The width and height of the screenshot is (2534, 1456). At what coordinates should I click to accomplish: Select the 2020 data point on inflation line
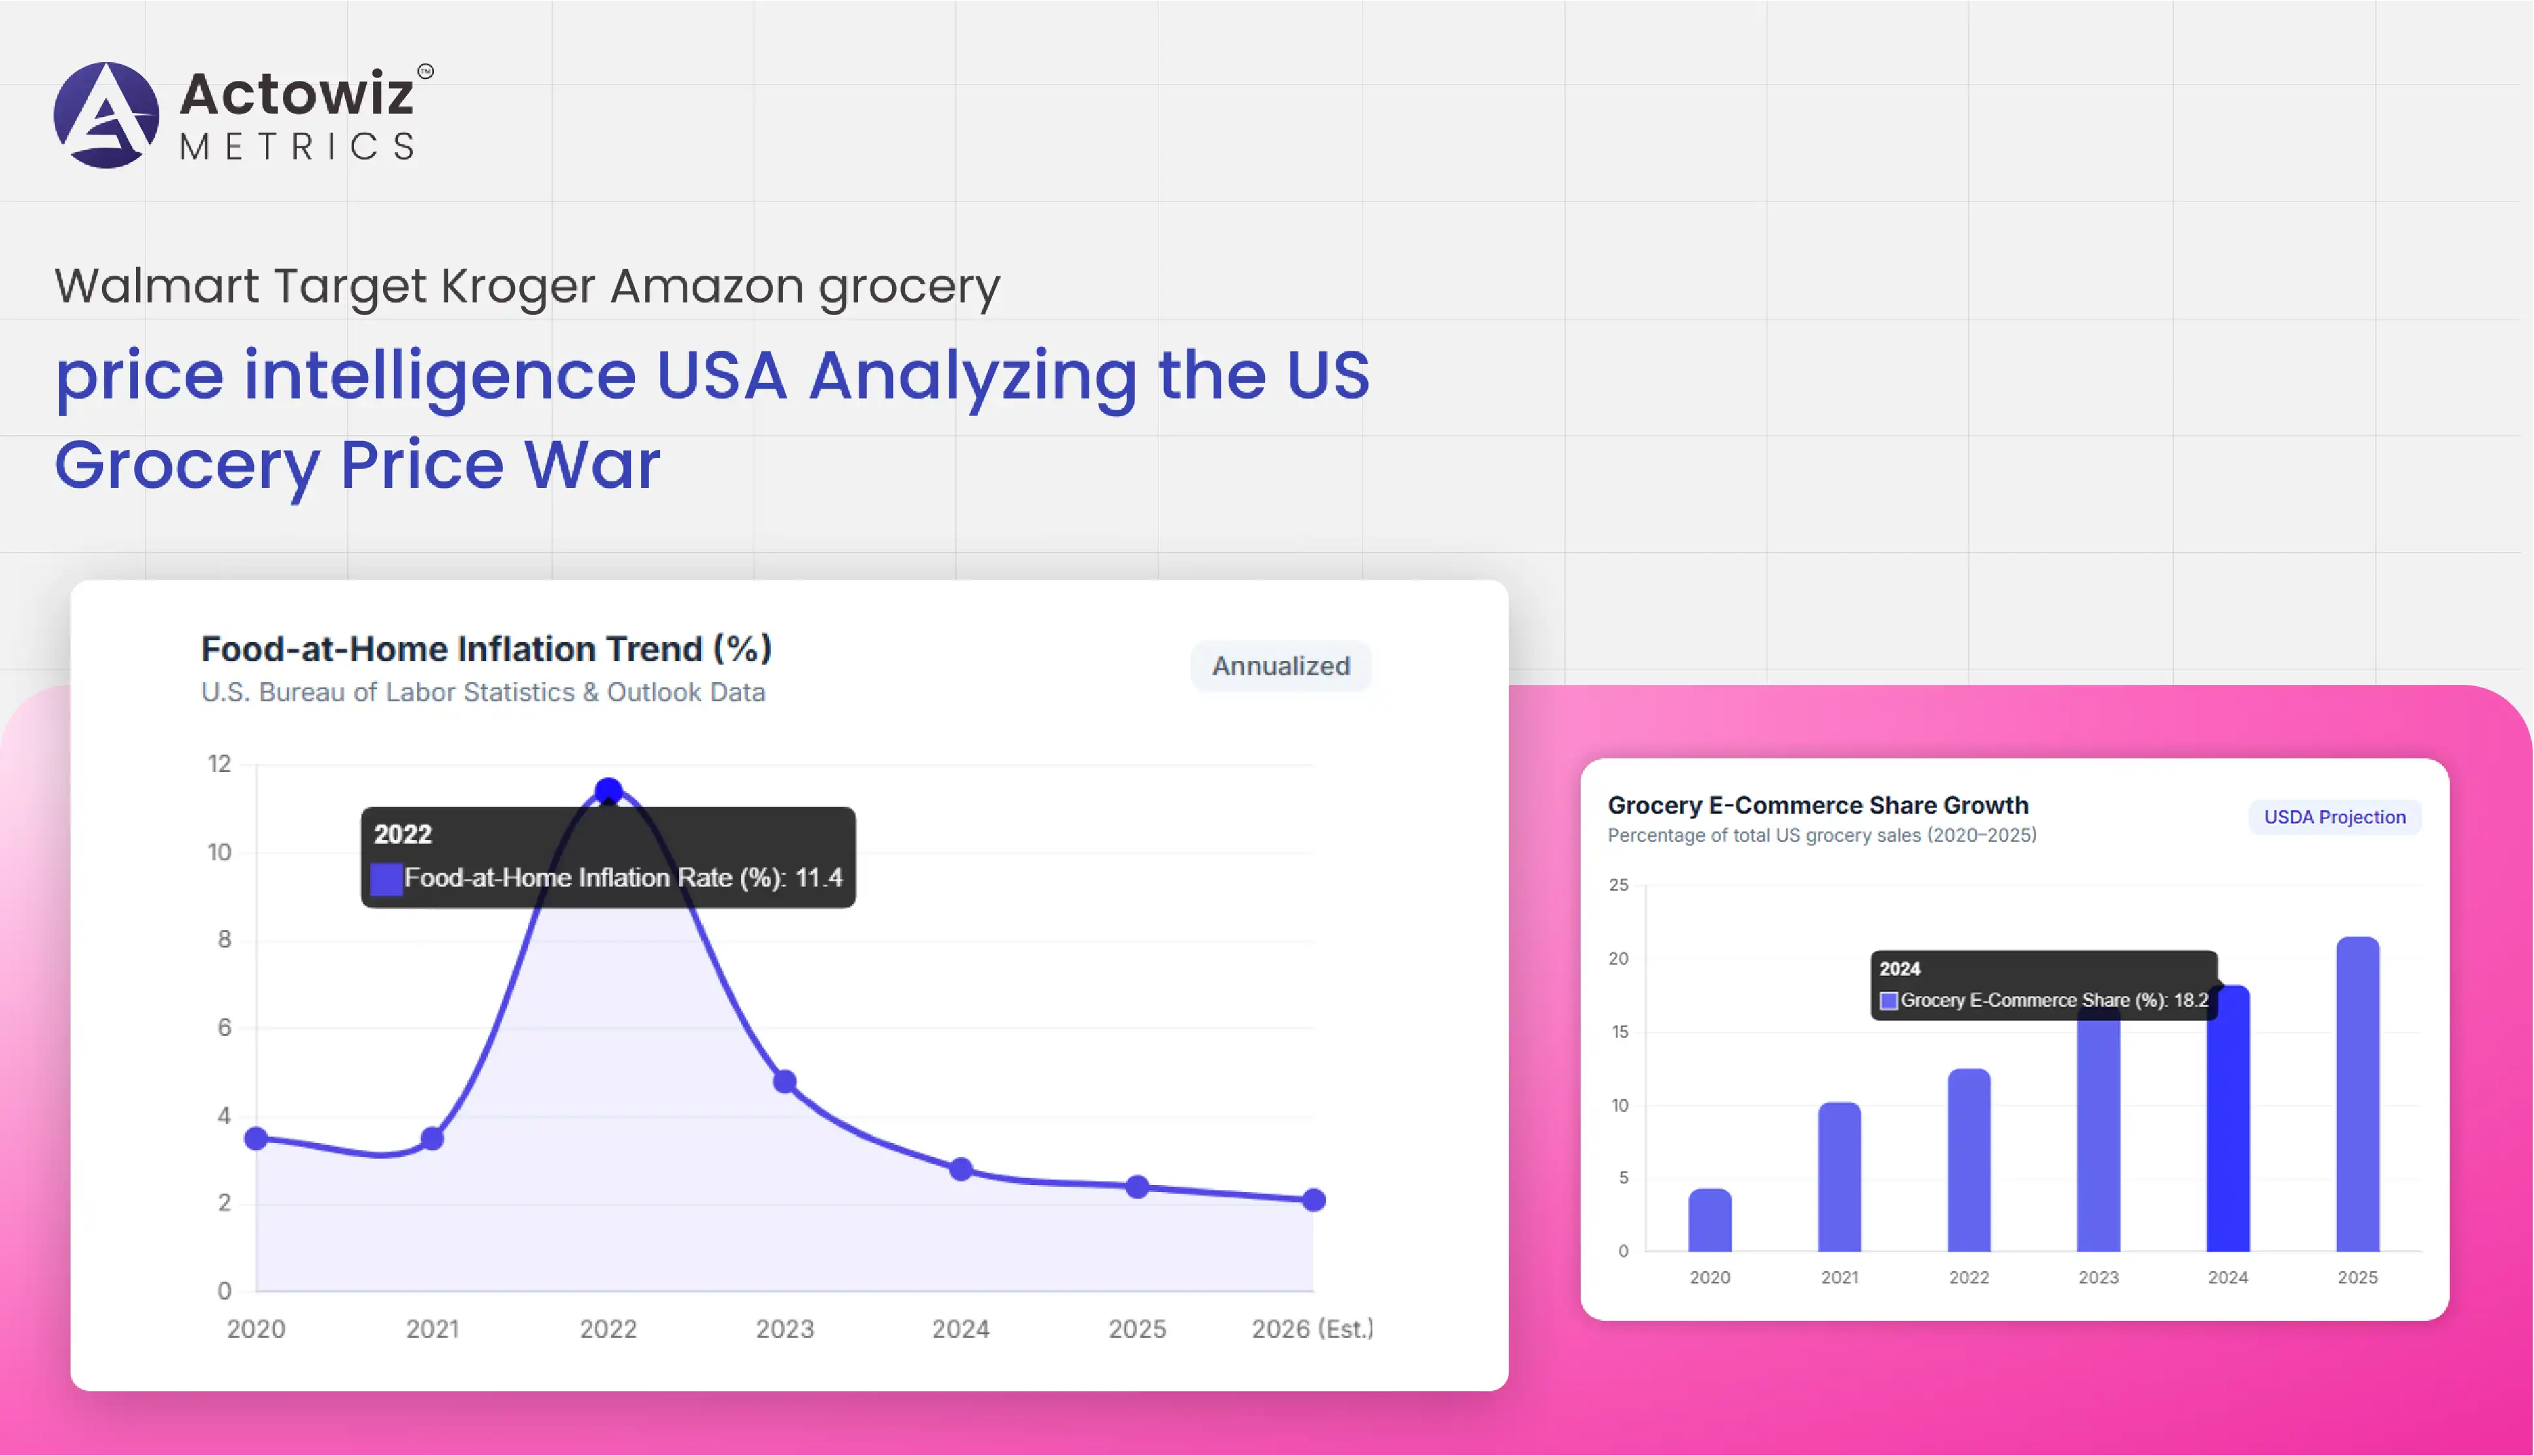pos(256,1138)
